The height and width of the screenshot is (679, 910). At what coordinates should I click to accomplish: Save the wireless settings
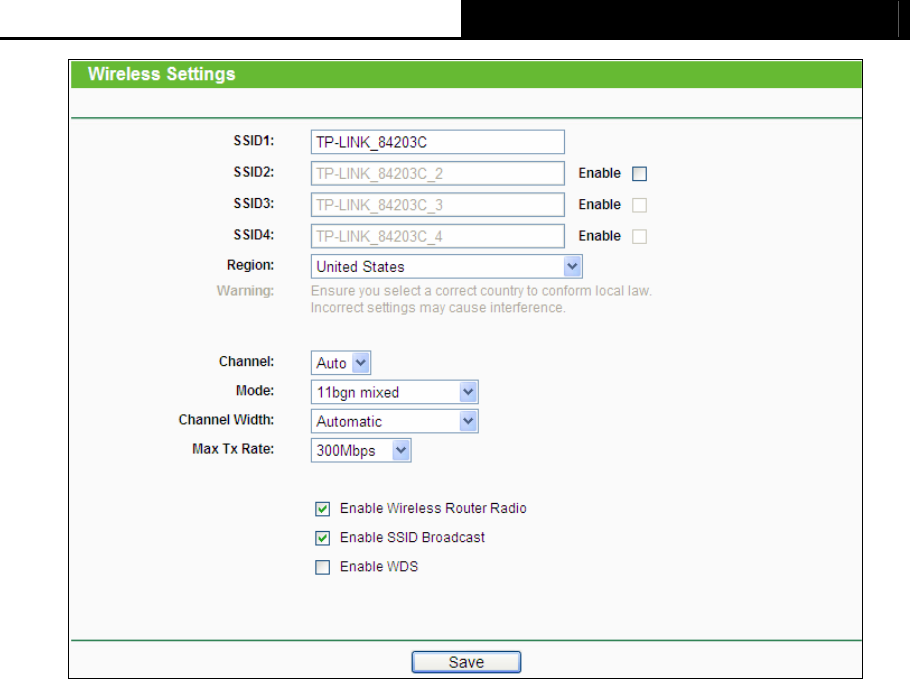pos(466,662)
